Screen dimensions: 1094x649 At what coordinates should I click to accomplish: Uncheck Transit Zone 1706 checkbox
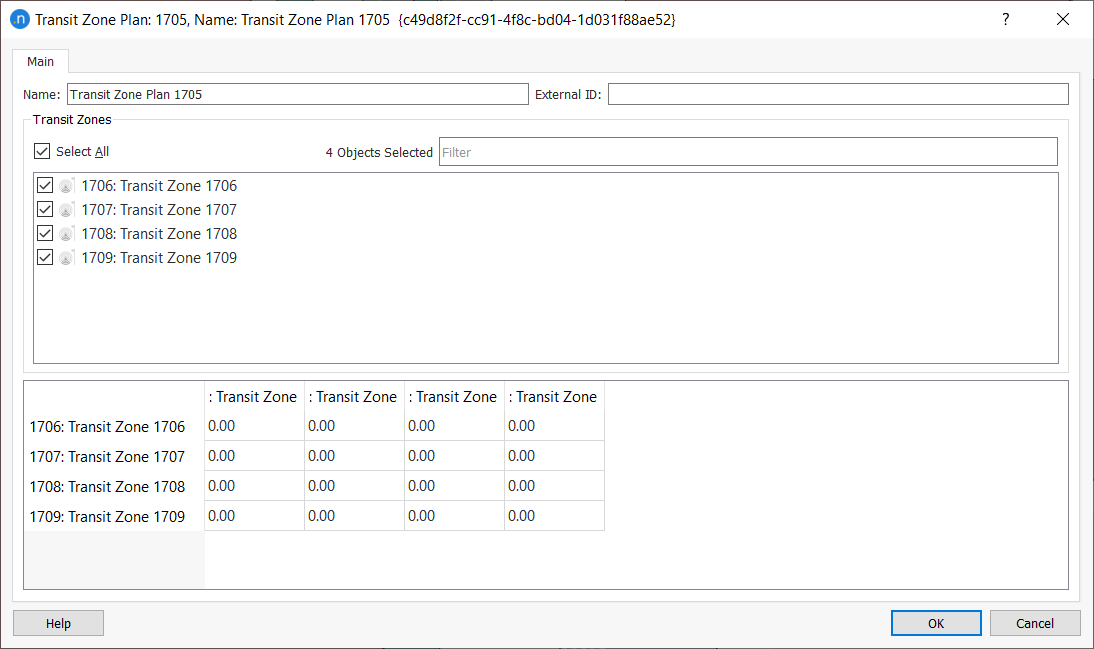[x=44, y=186]
